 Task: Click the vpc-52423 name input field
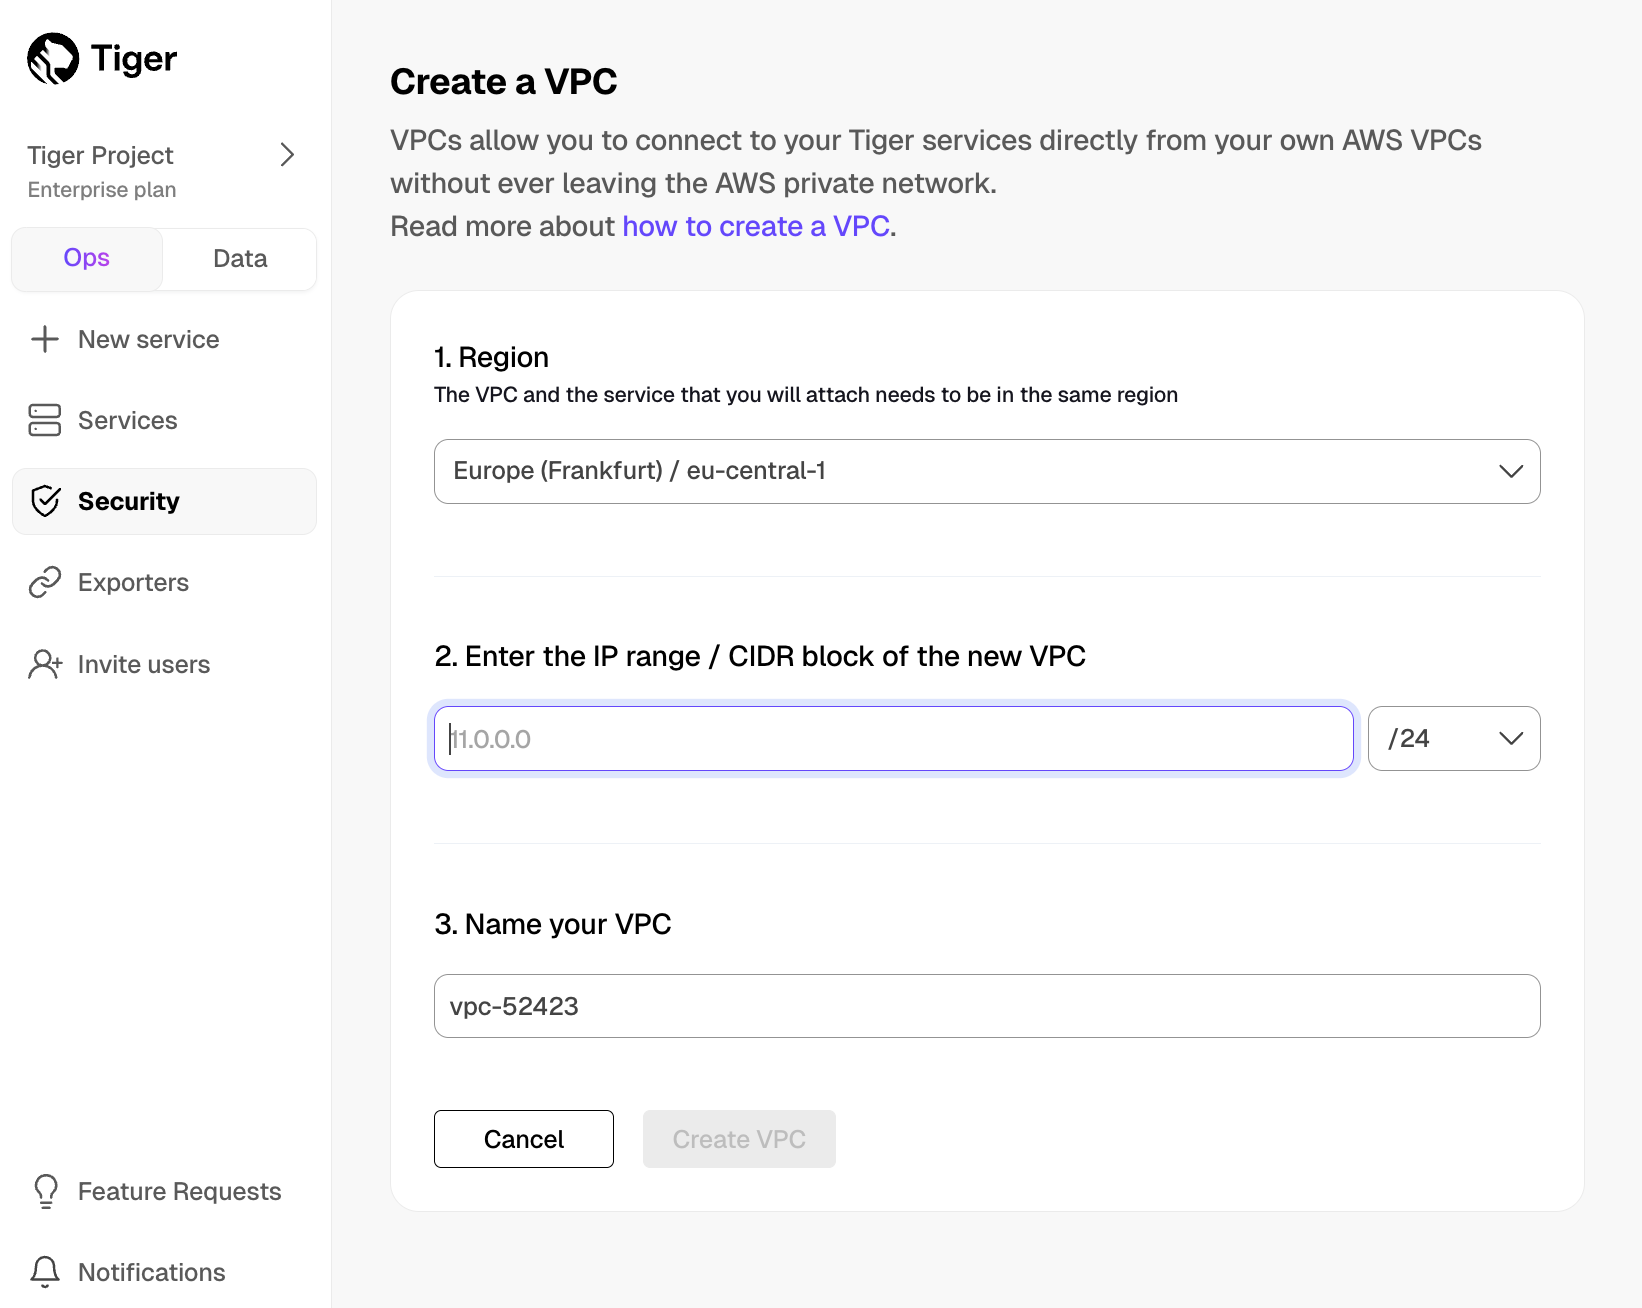[x=986, y=1006]
